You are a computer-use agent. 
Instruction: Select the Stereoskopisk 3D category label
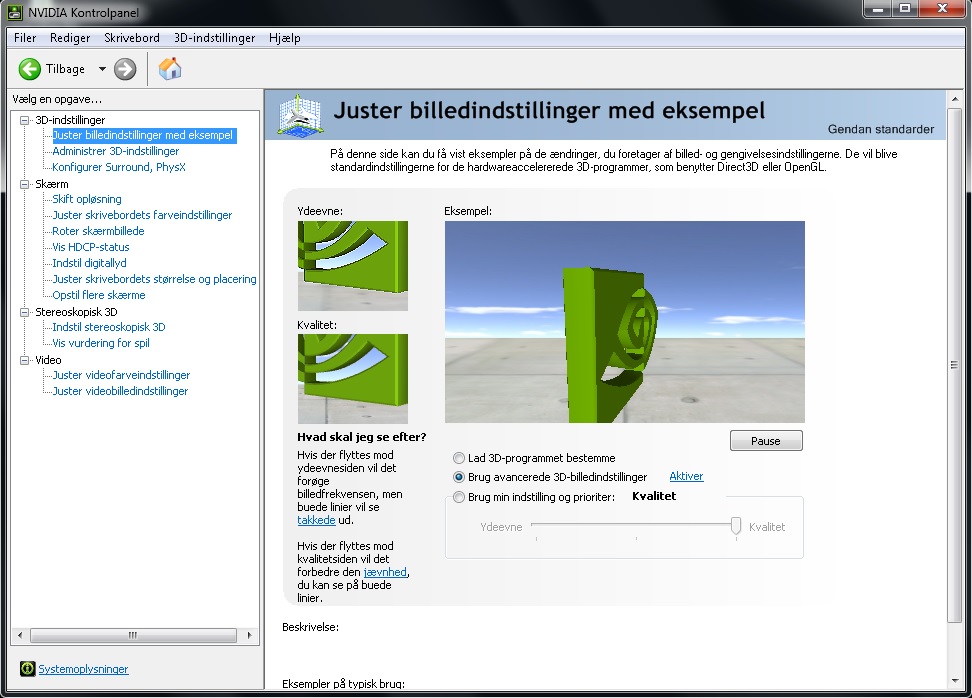(x=76, y=312)
